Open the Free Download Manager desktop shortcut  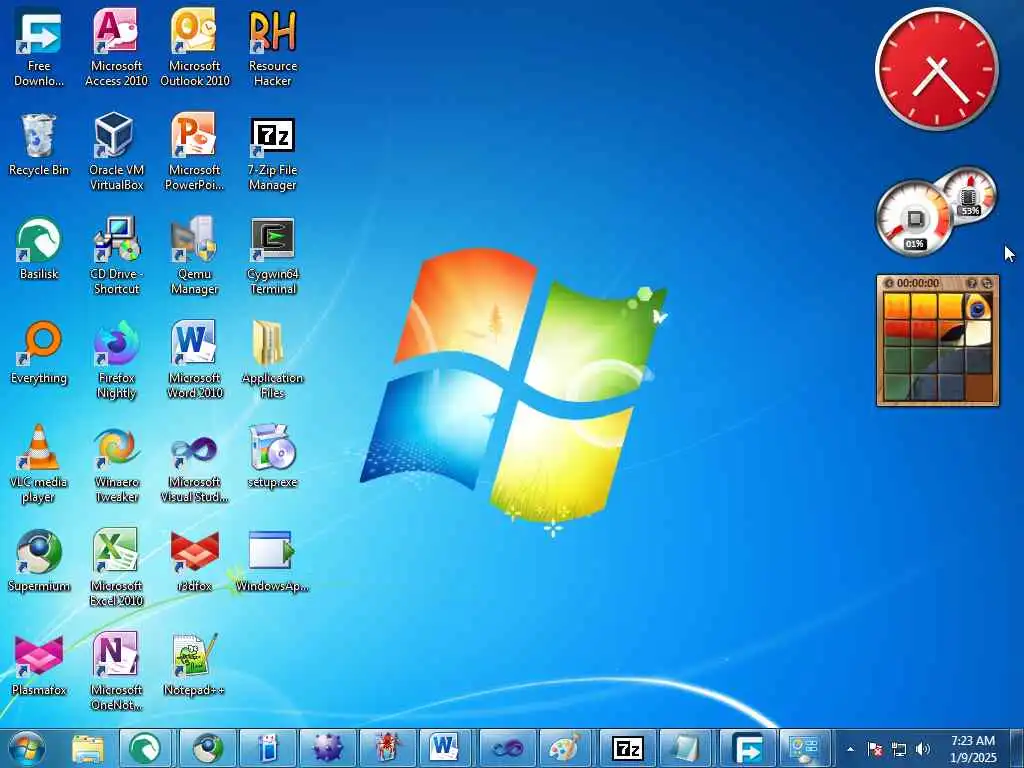click(x=39, y=48)
